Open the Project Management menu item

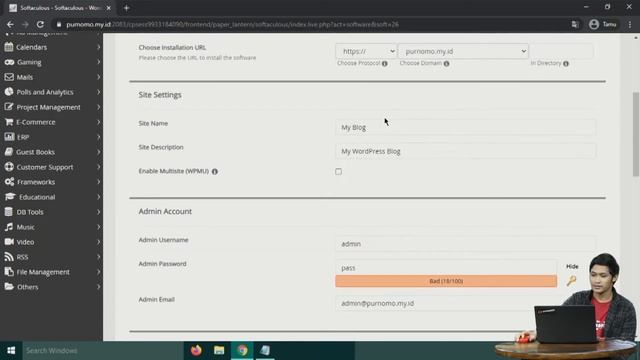pyautogui.click(x=49, y=107)
